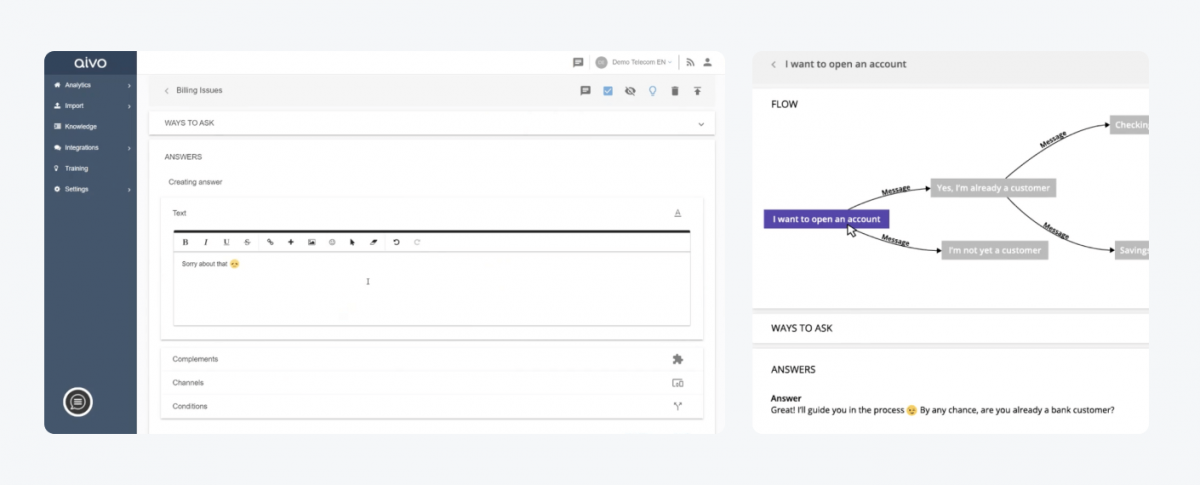
Task: Click the FLOW heading
Action: [784, 104]
